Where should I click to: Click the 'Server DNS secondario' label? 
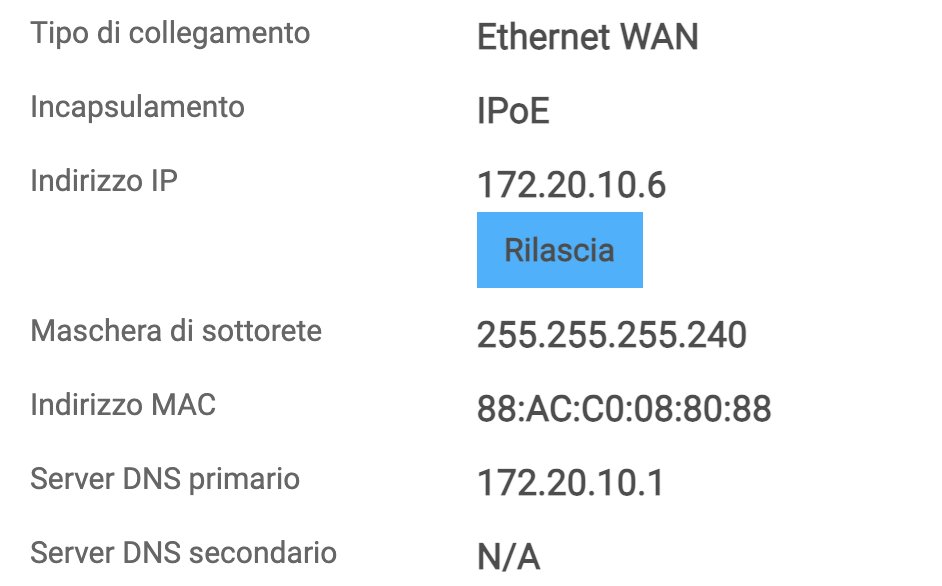pyautogui.click(x=183, y=552)
